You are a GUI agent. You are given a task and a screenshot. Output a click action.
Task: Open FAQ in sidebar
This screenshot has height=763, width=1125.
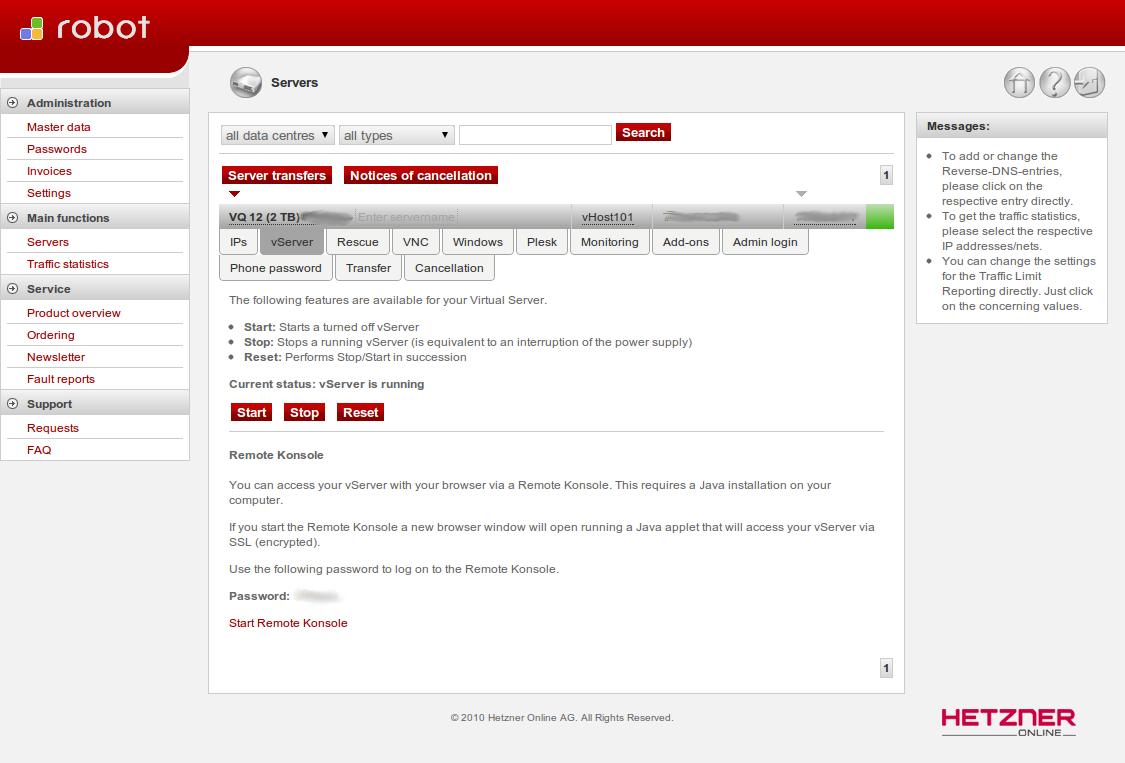click(39, 450)
